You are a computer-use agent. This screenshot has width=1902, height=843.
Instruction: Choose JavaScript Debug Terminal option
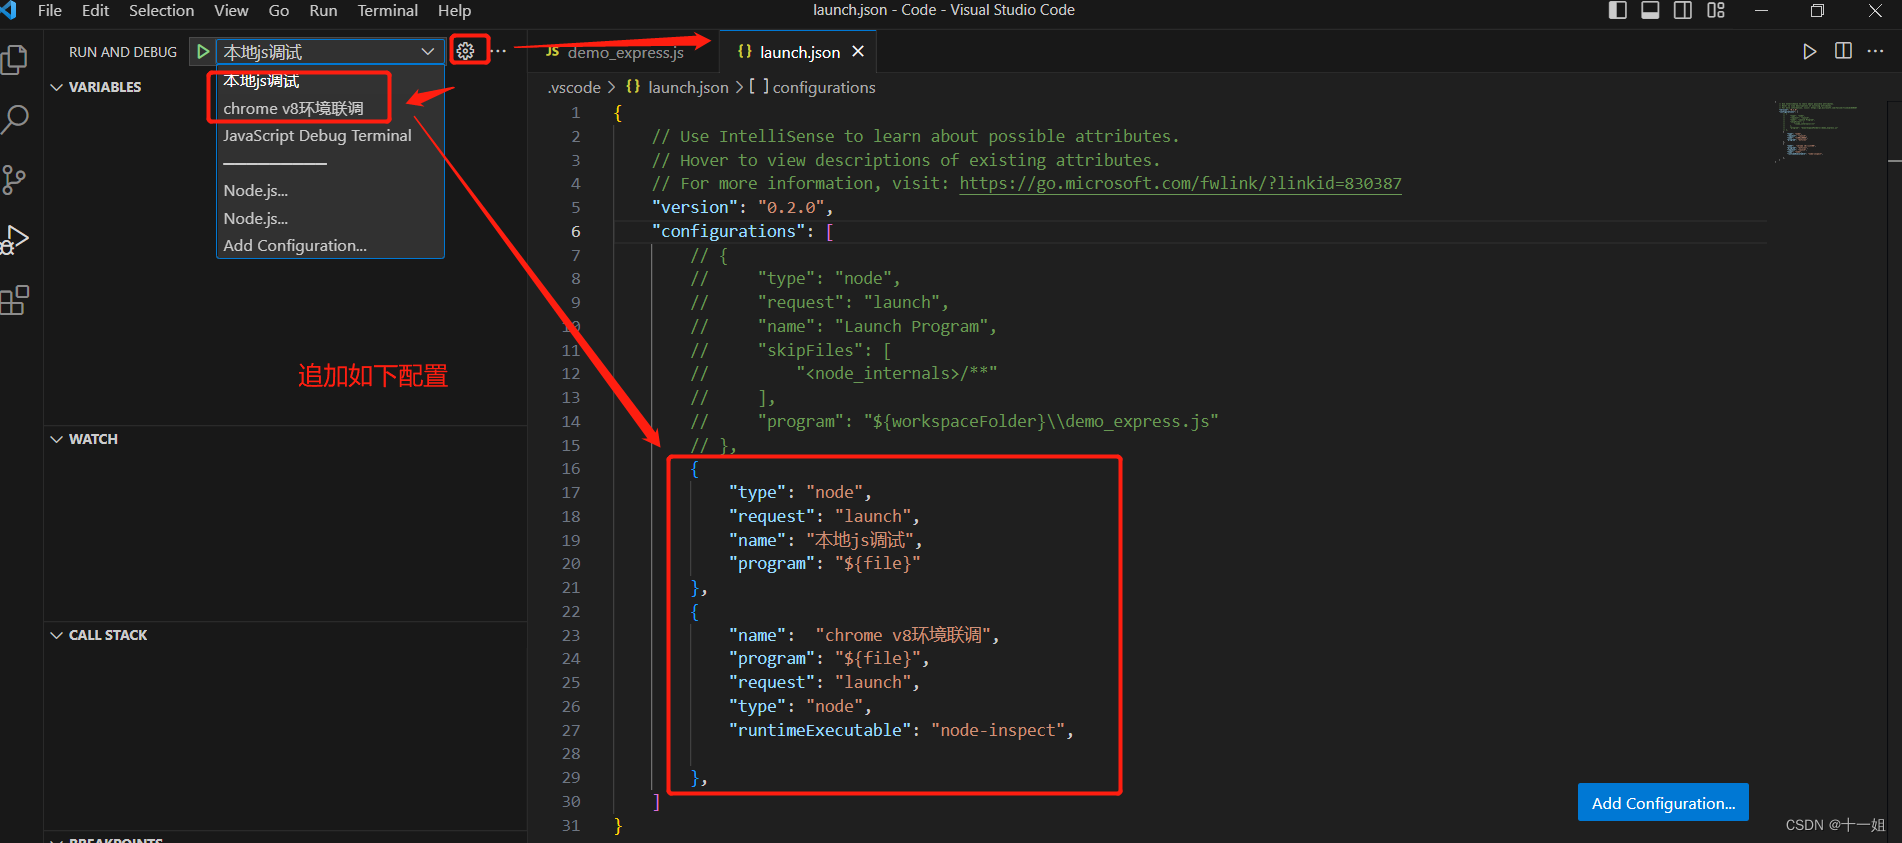pyautogui.click(x=330, y=136)
